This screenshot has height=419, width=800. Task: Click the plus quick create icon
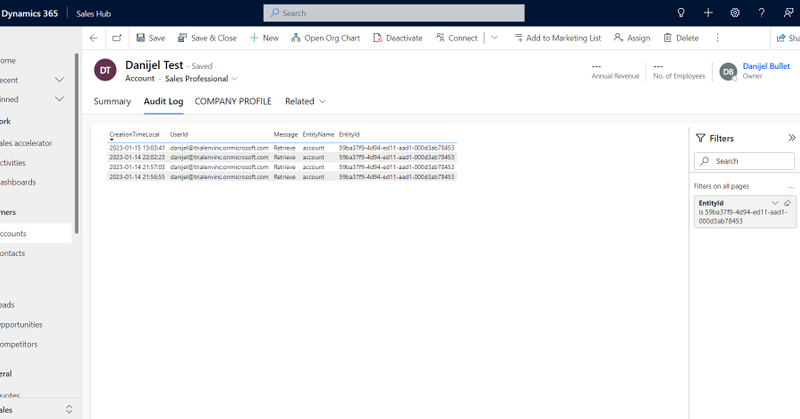point(708,13)
